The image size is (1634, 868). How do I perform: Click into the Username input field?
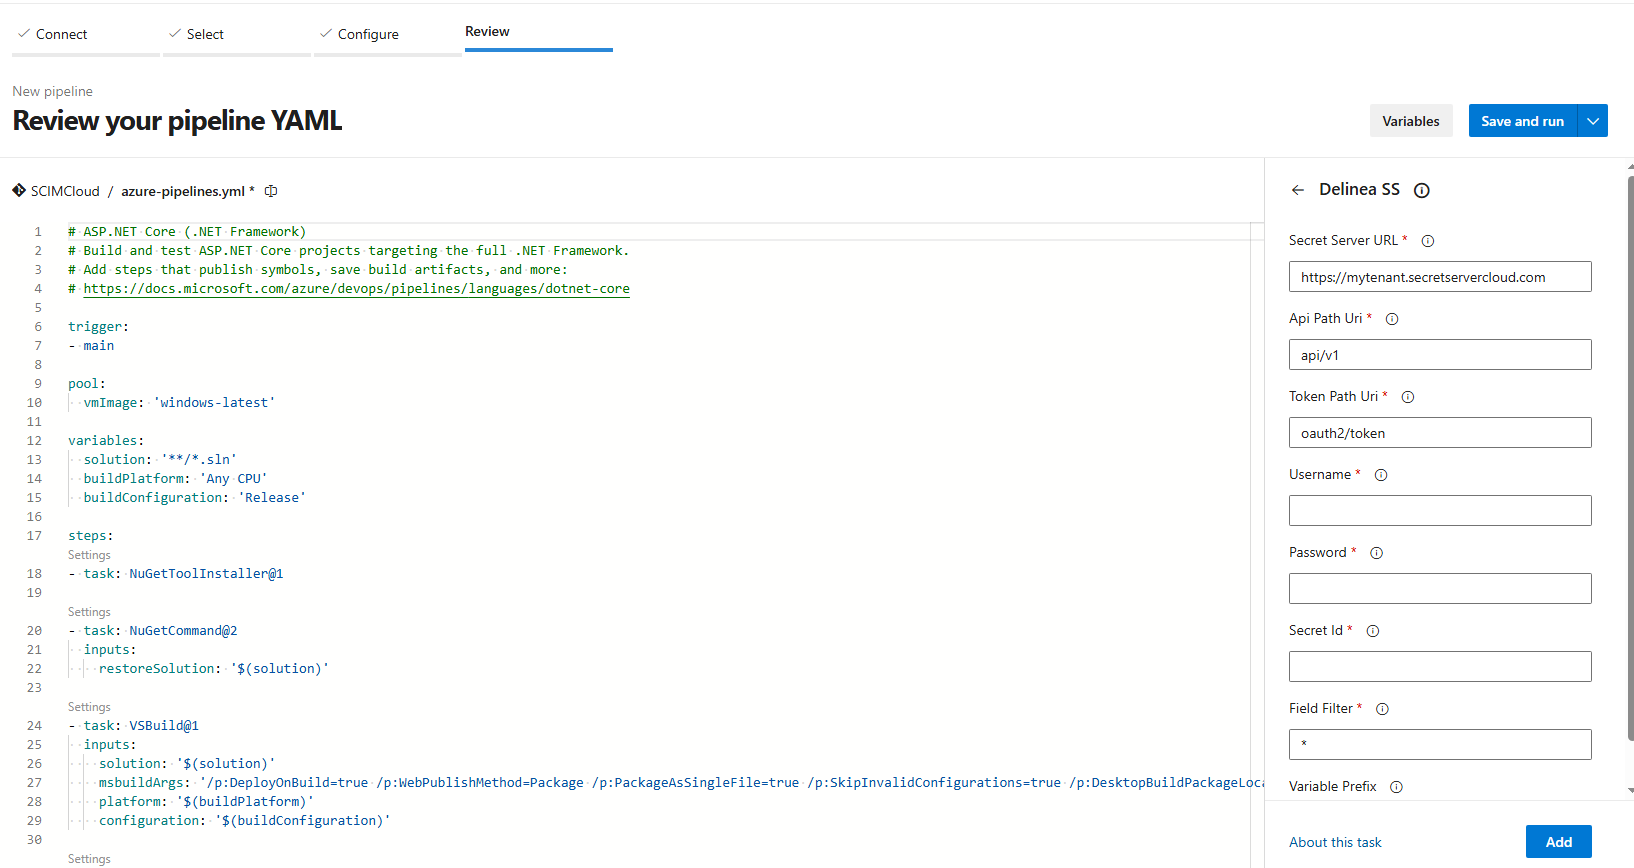coord(1440,511)
